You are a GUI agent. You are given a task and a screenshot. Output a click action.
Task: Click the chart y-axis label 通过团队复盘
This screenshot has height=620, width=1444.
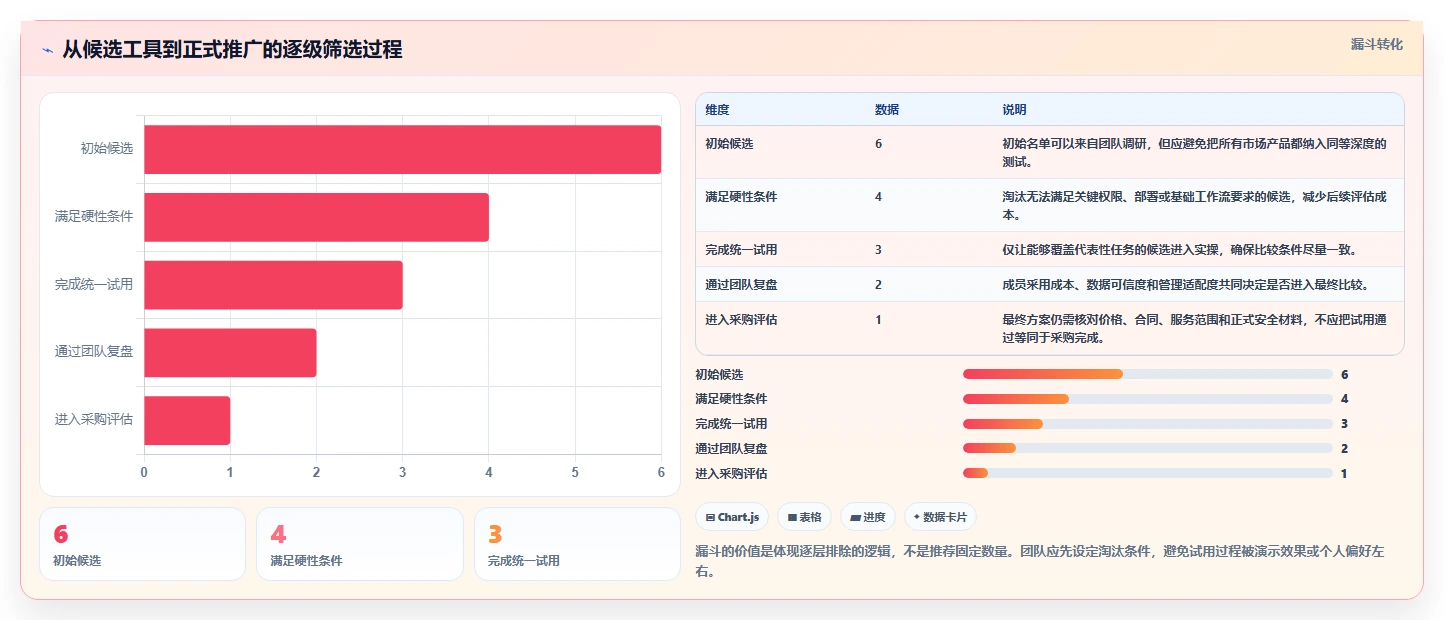[x=94, y=351]
